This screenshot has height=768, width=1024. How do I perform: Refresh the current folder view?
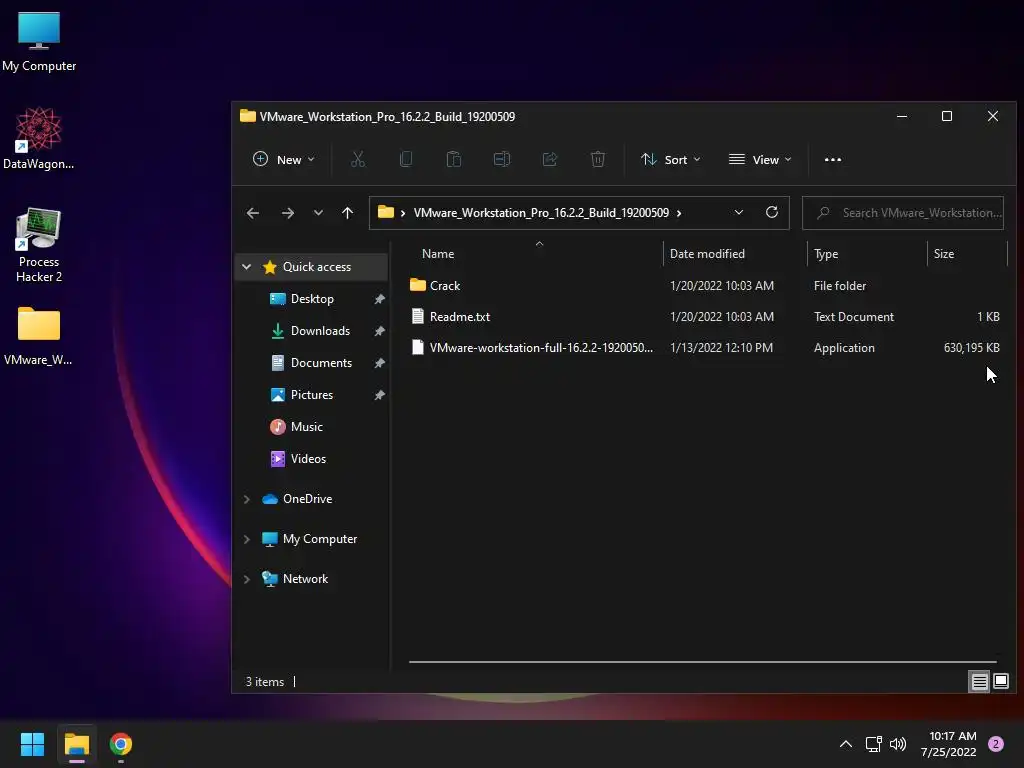click(x=771, y=212)
